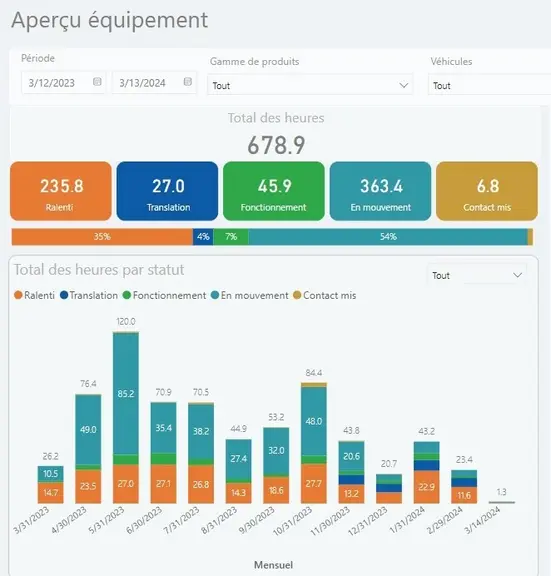Click the 1.3 total label above 3/14/2024
Image resolution: width=551 pixels, height=576 pixels.
pos(501,492)
